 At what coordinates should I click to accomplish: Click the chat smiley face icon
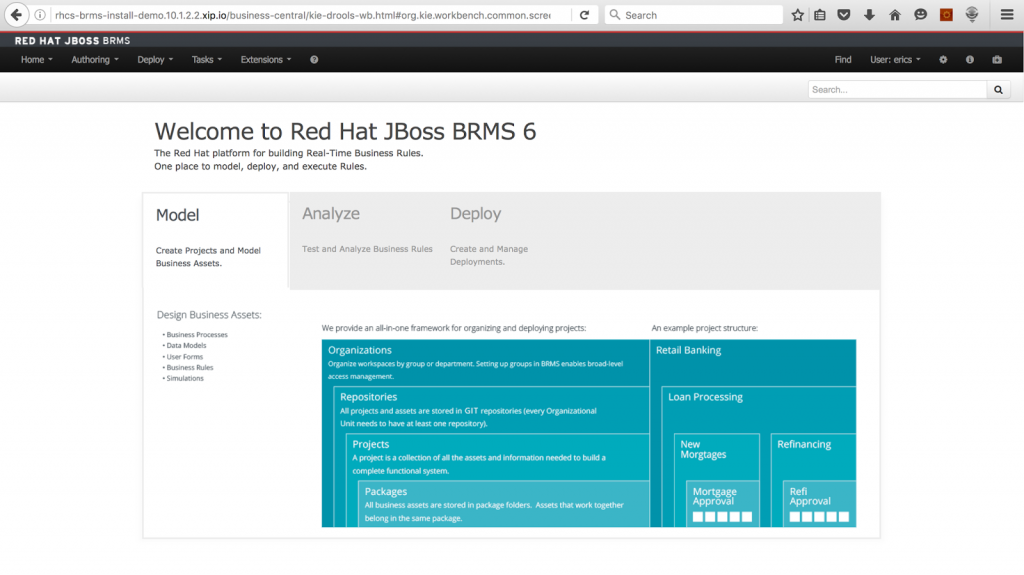point(920,15)
